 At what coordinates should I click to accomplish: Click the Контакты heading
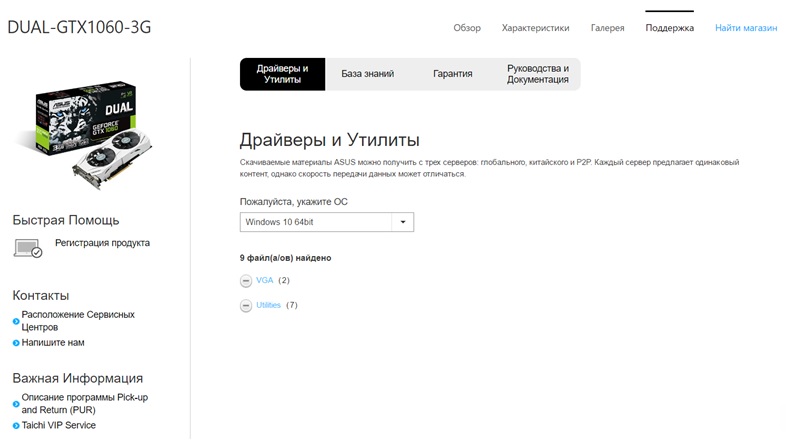point(41,295)
